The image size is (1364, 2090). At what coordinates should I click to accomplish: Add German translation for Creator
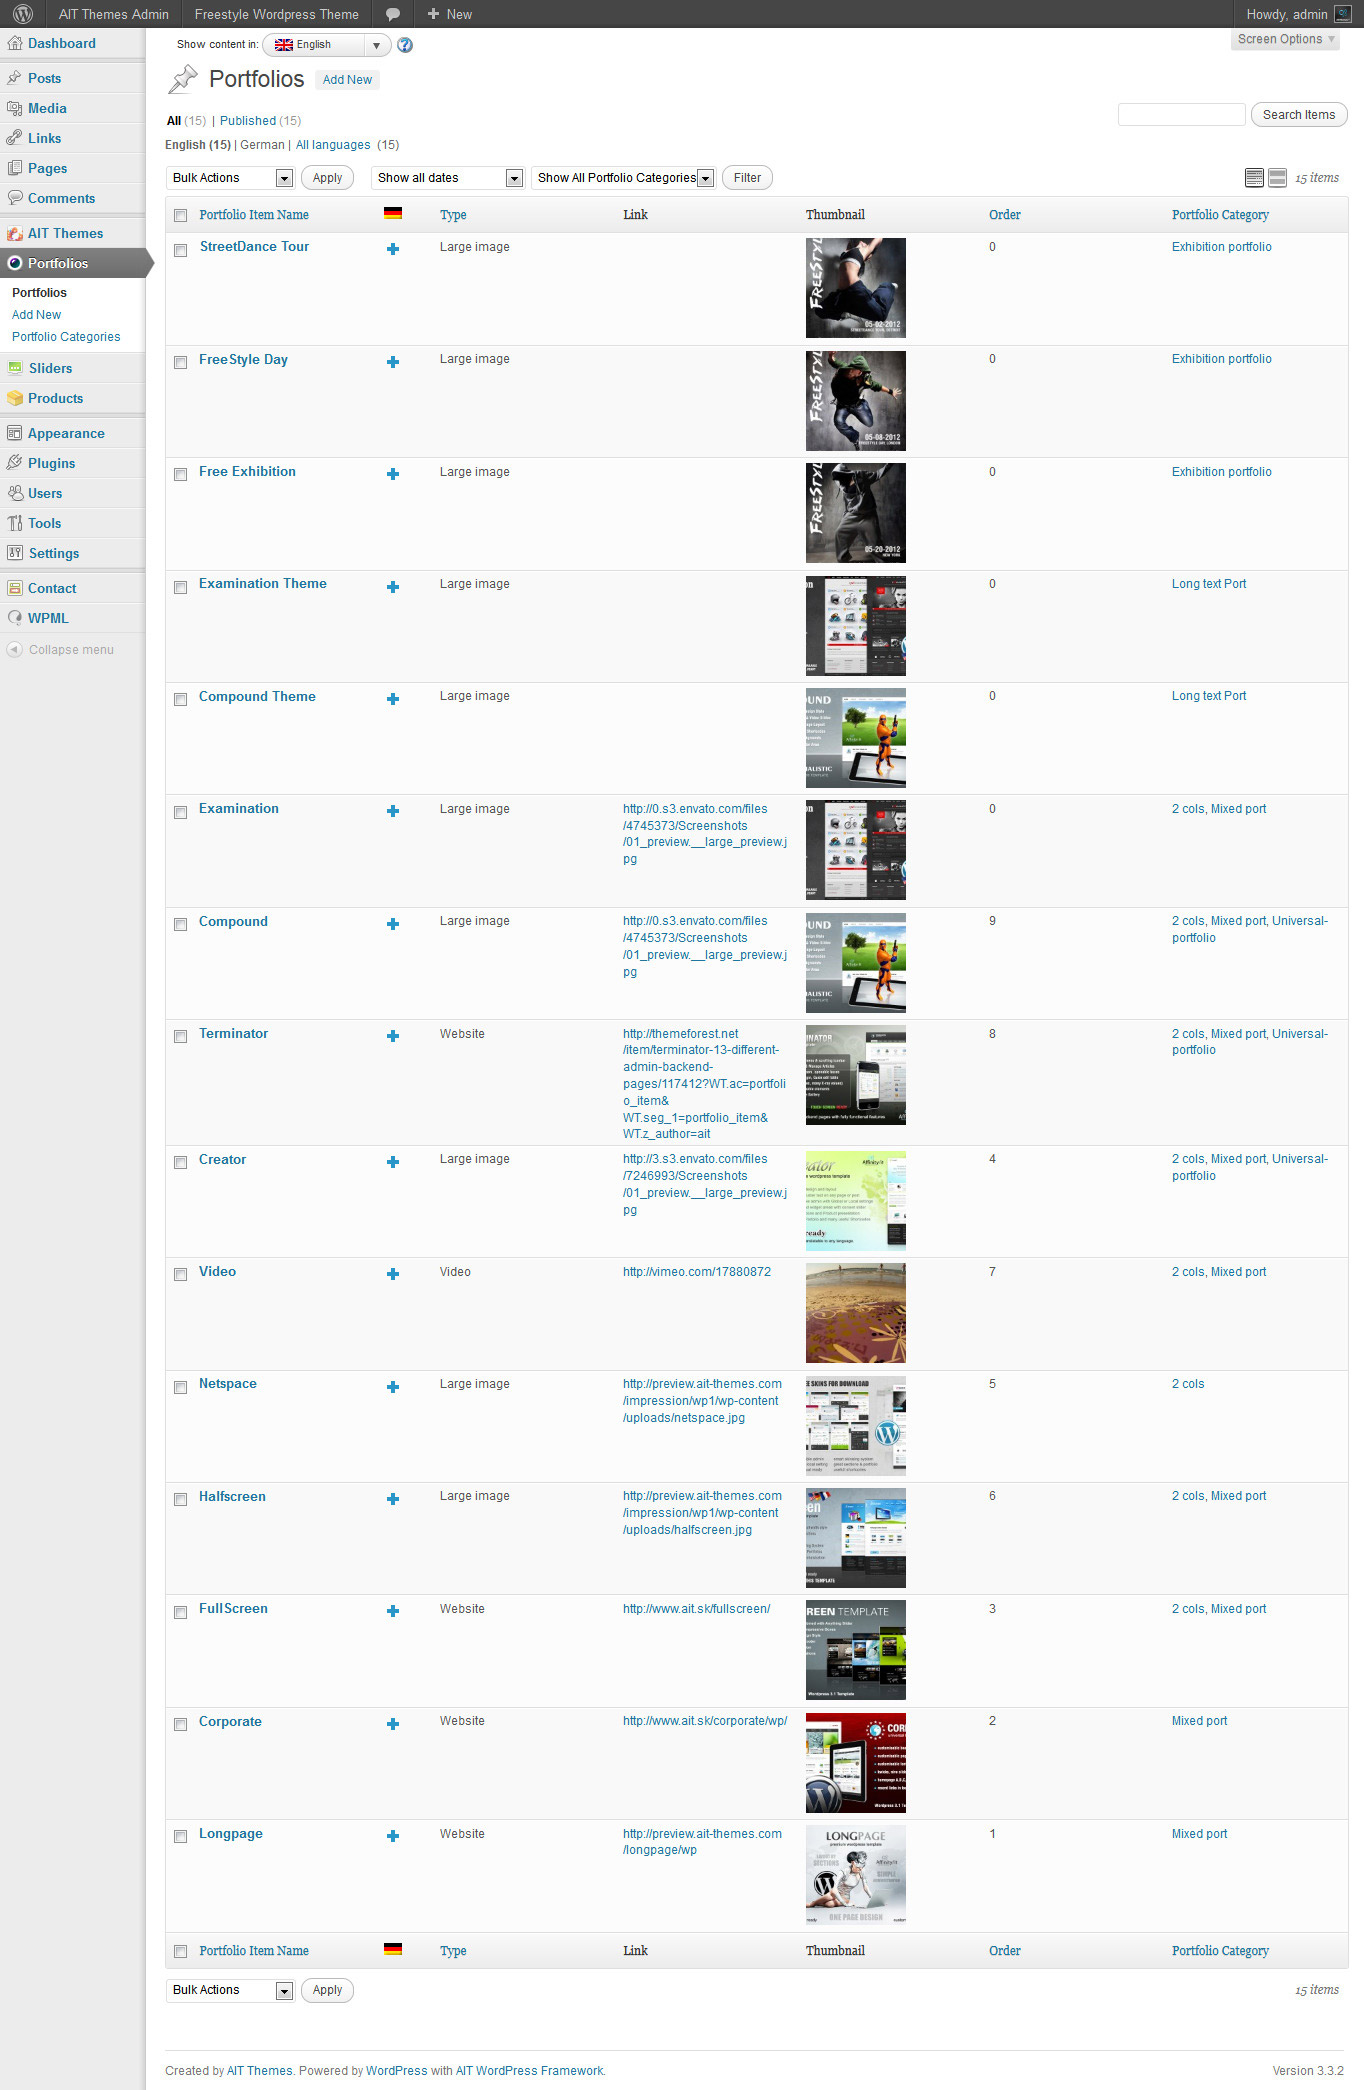click(393, 1162)
